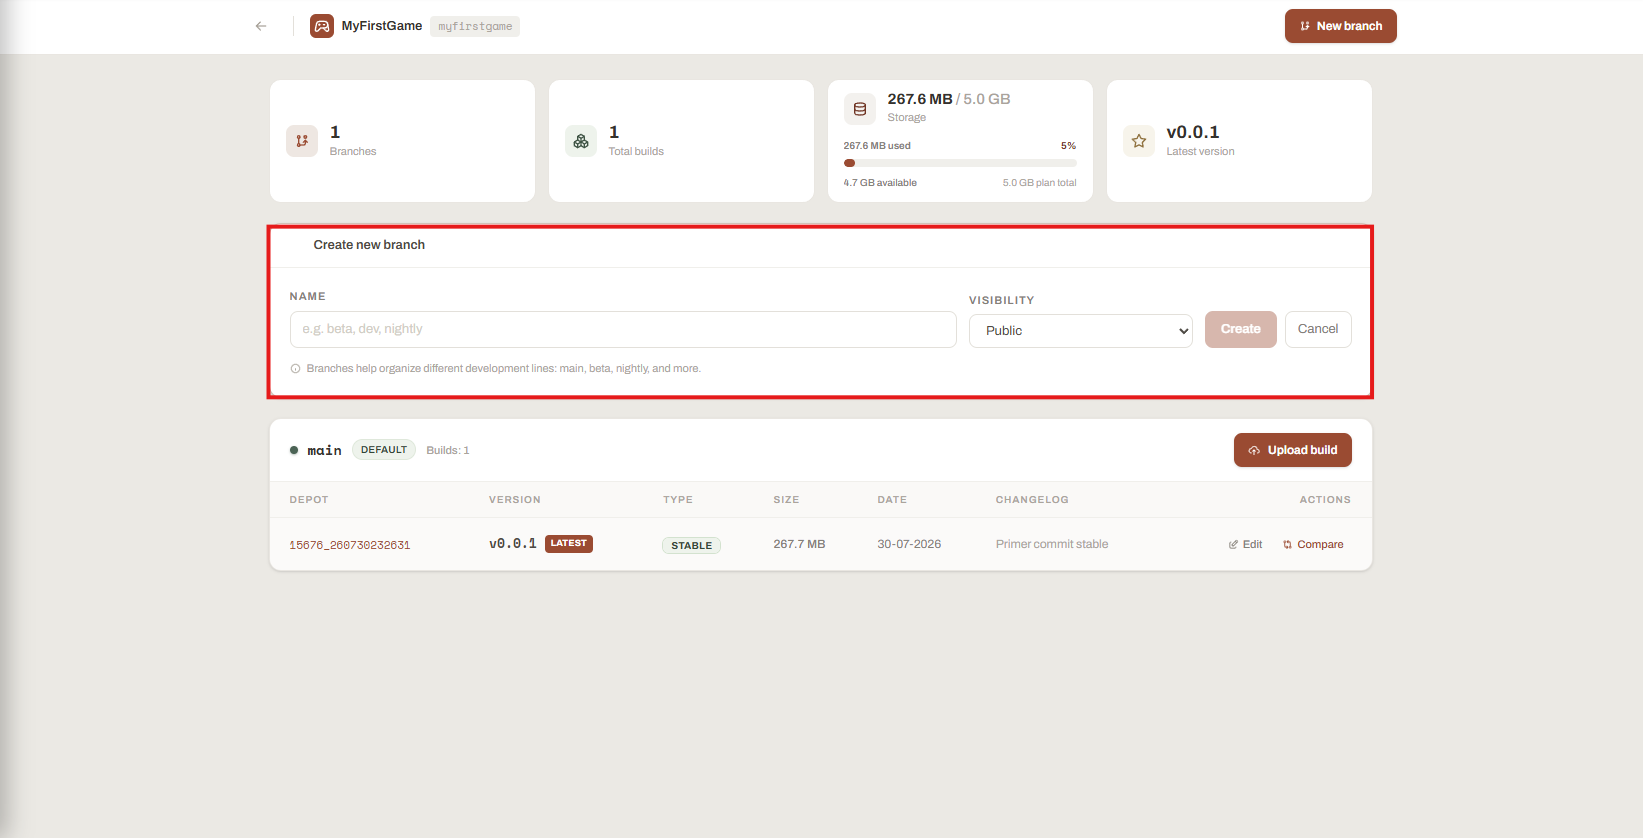Image resolution: width=1643 pixels, height=838 pixels.
Task: Click the Storage database icon
Action: pyautogui.click(x=860, y=109)
